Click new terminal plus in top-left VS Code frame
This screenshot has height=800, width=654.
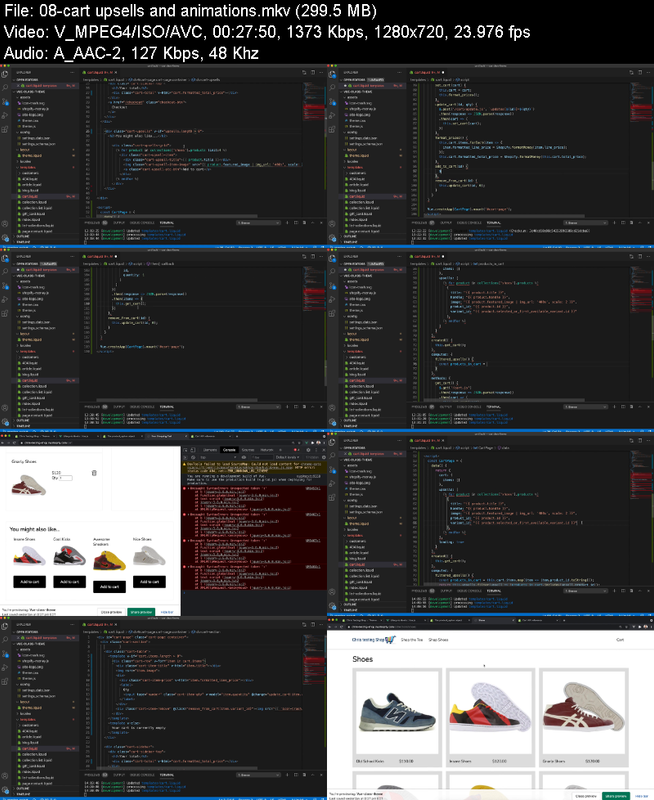point(288,223)
